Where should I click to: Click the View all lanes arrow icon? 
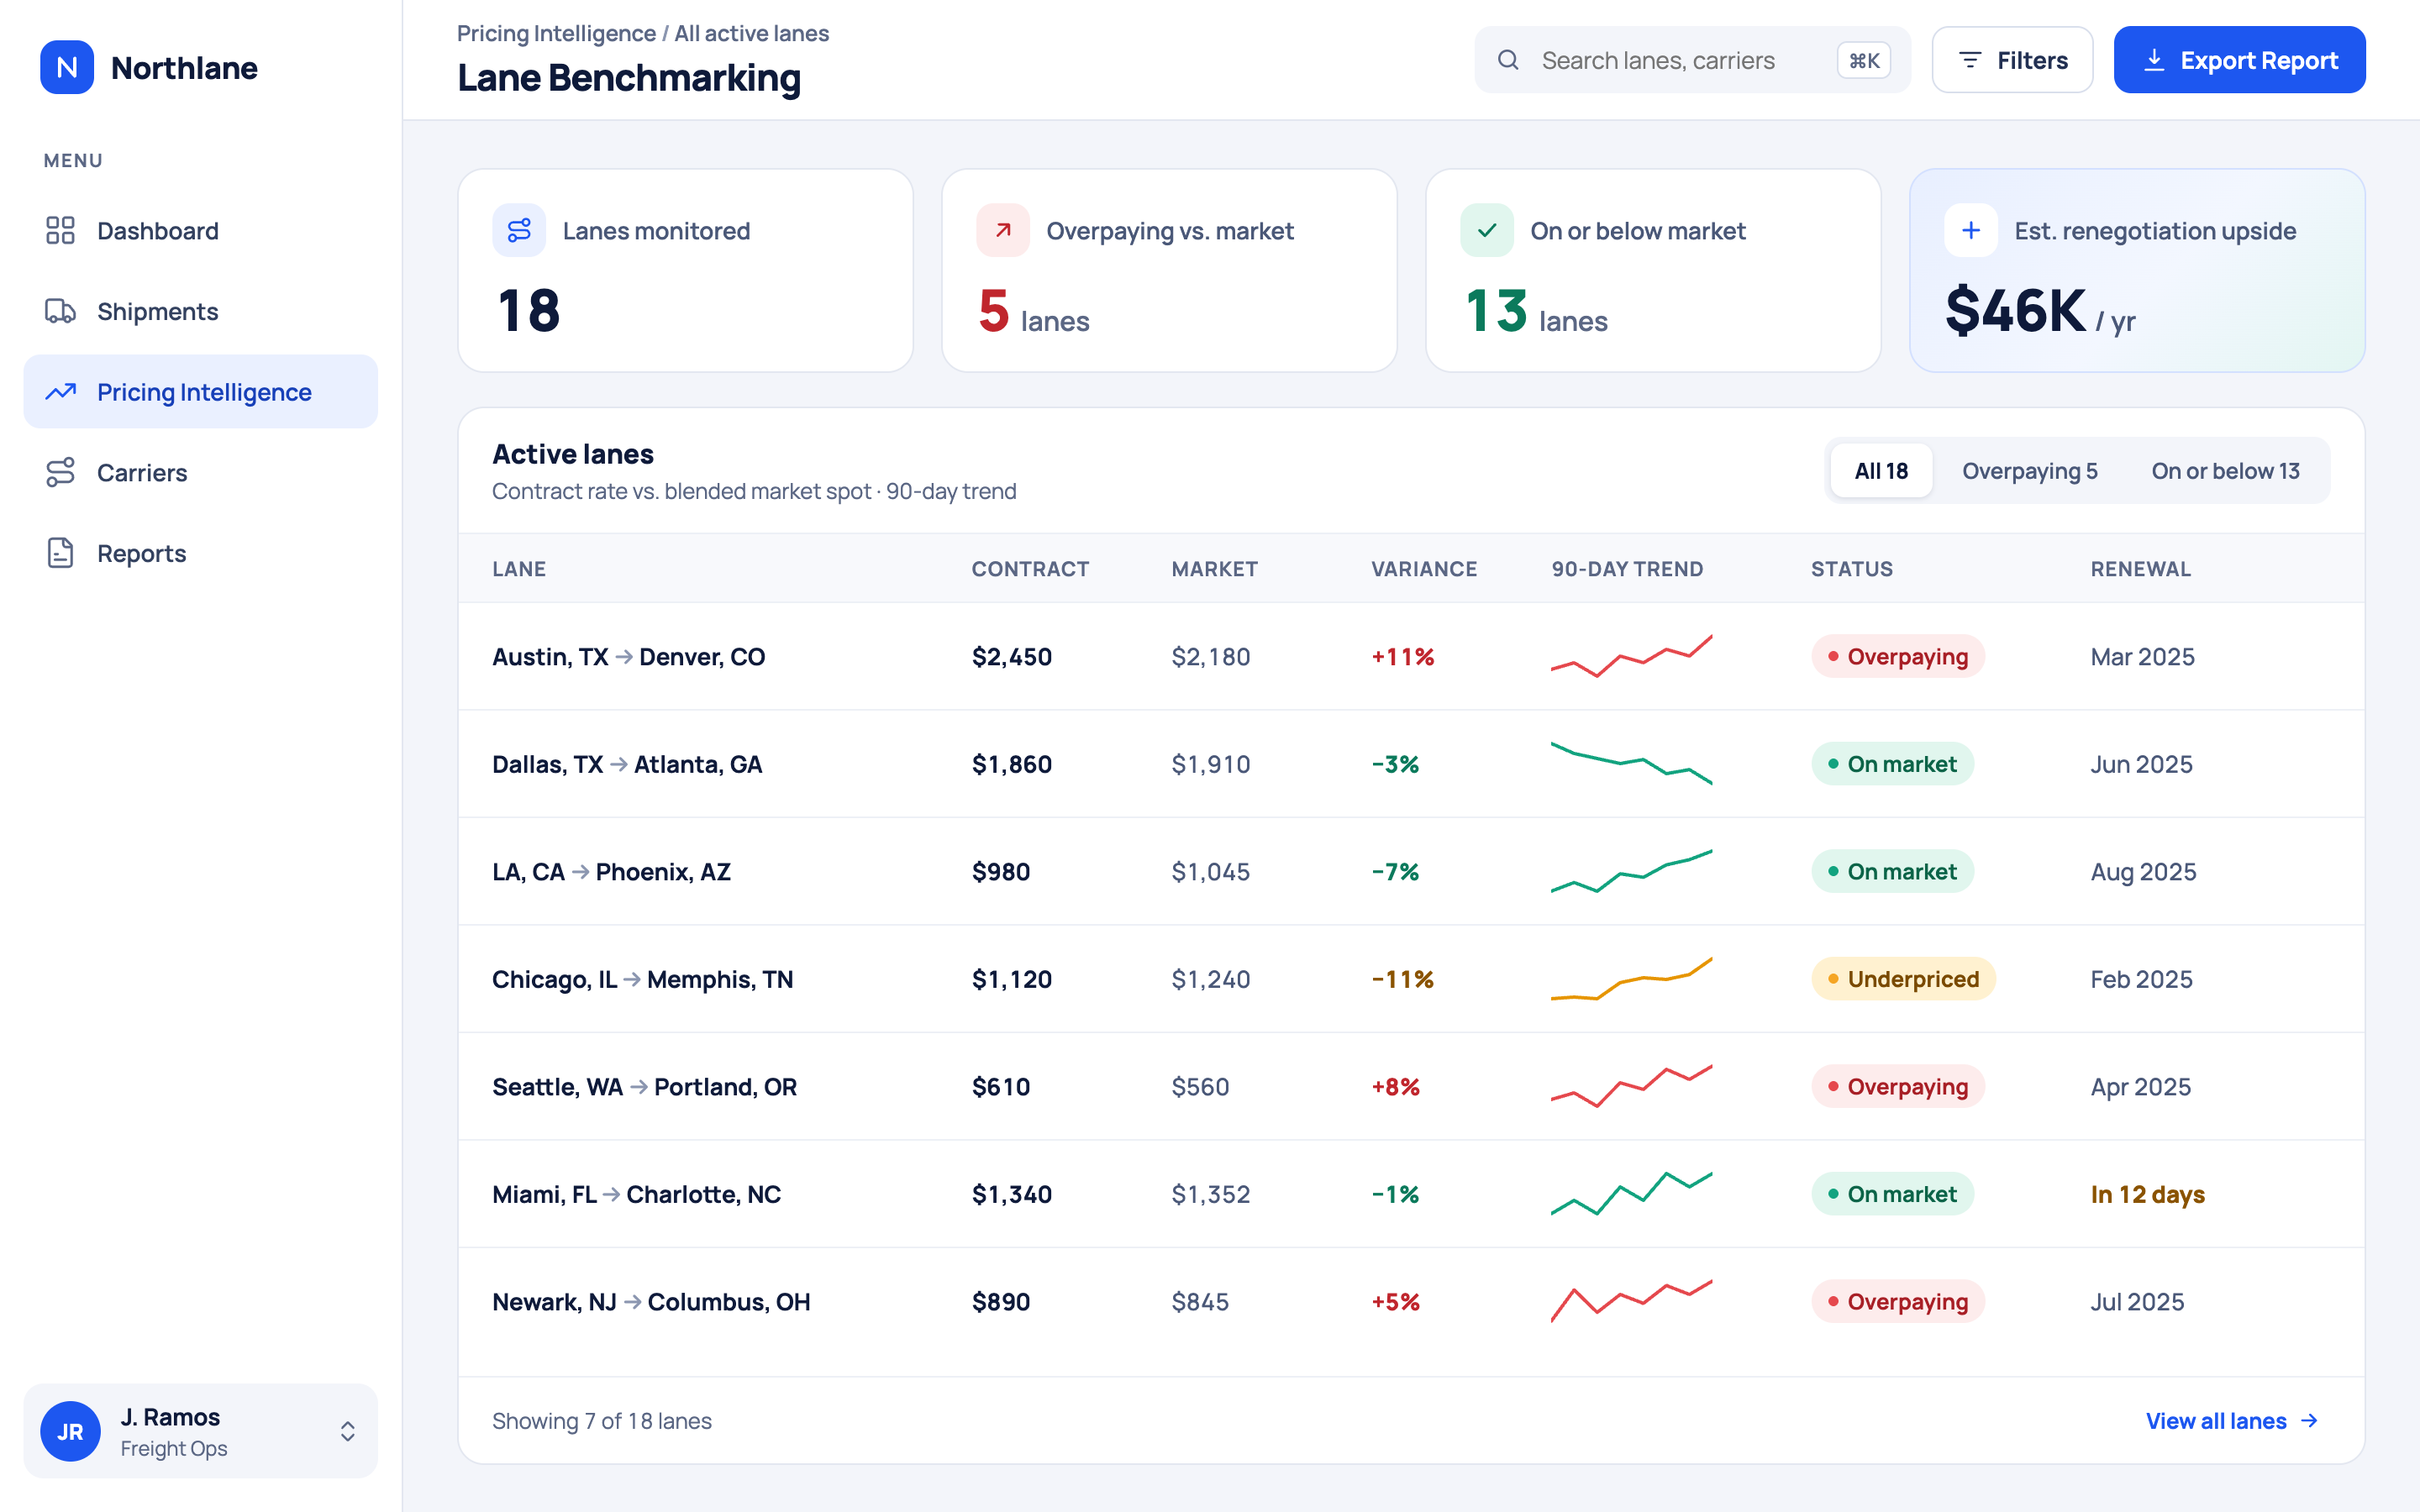2309,1421
